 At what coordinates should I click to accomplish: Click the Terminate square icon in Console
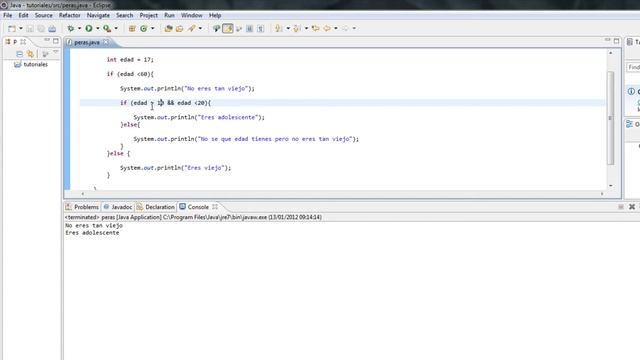621,207
